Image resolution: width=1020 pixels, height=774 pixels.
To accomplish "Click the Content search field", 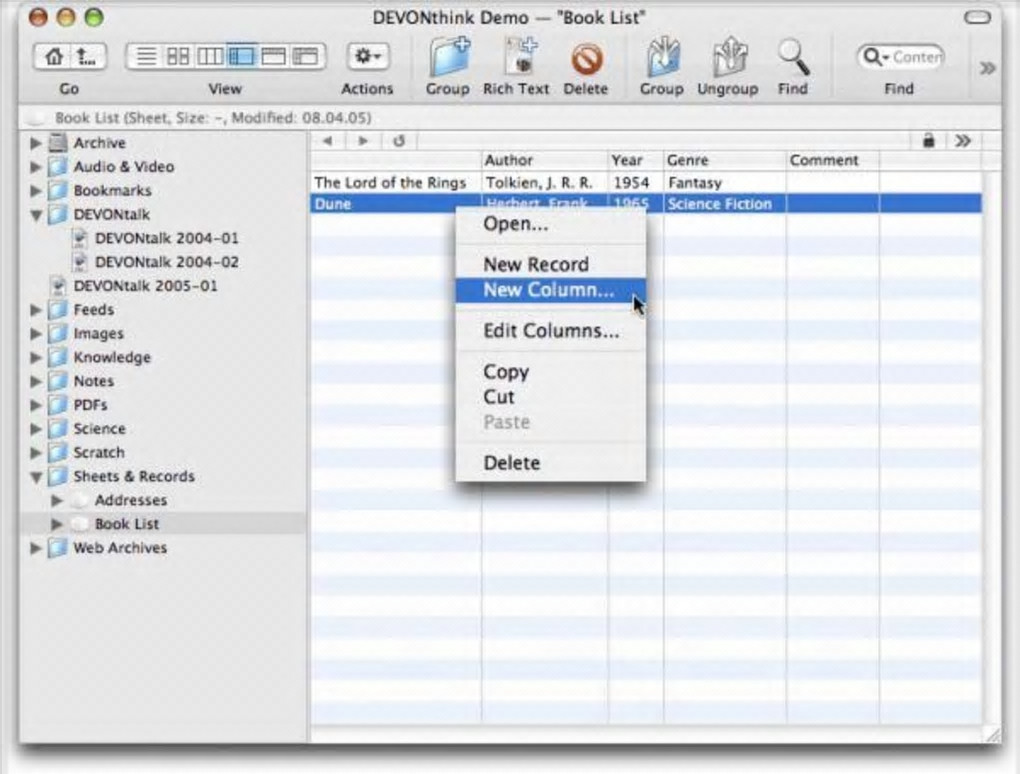I will 916,57.
